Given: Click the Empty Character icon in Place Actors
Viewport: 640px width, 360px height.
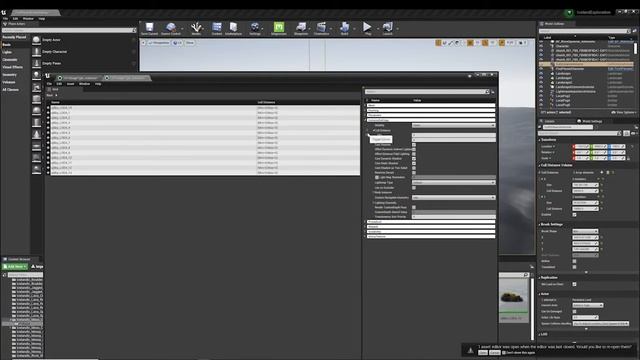Looking at the screenshot, I should coord(36,52).
